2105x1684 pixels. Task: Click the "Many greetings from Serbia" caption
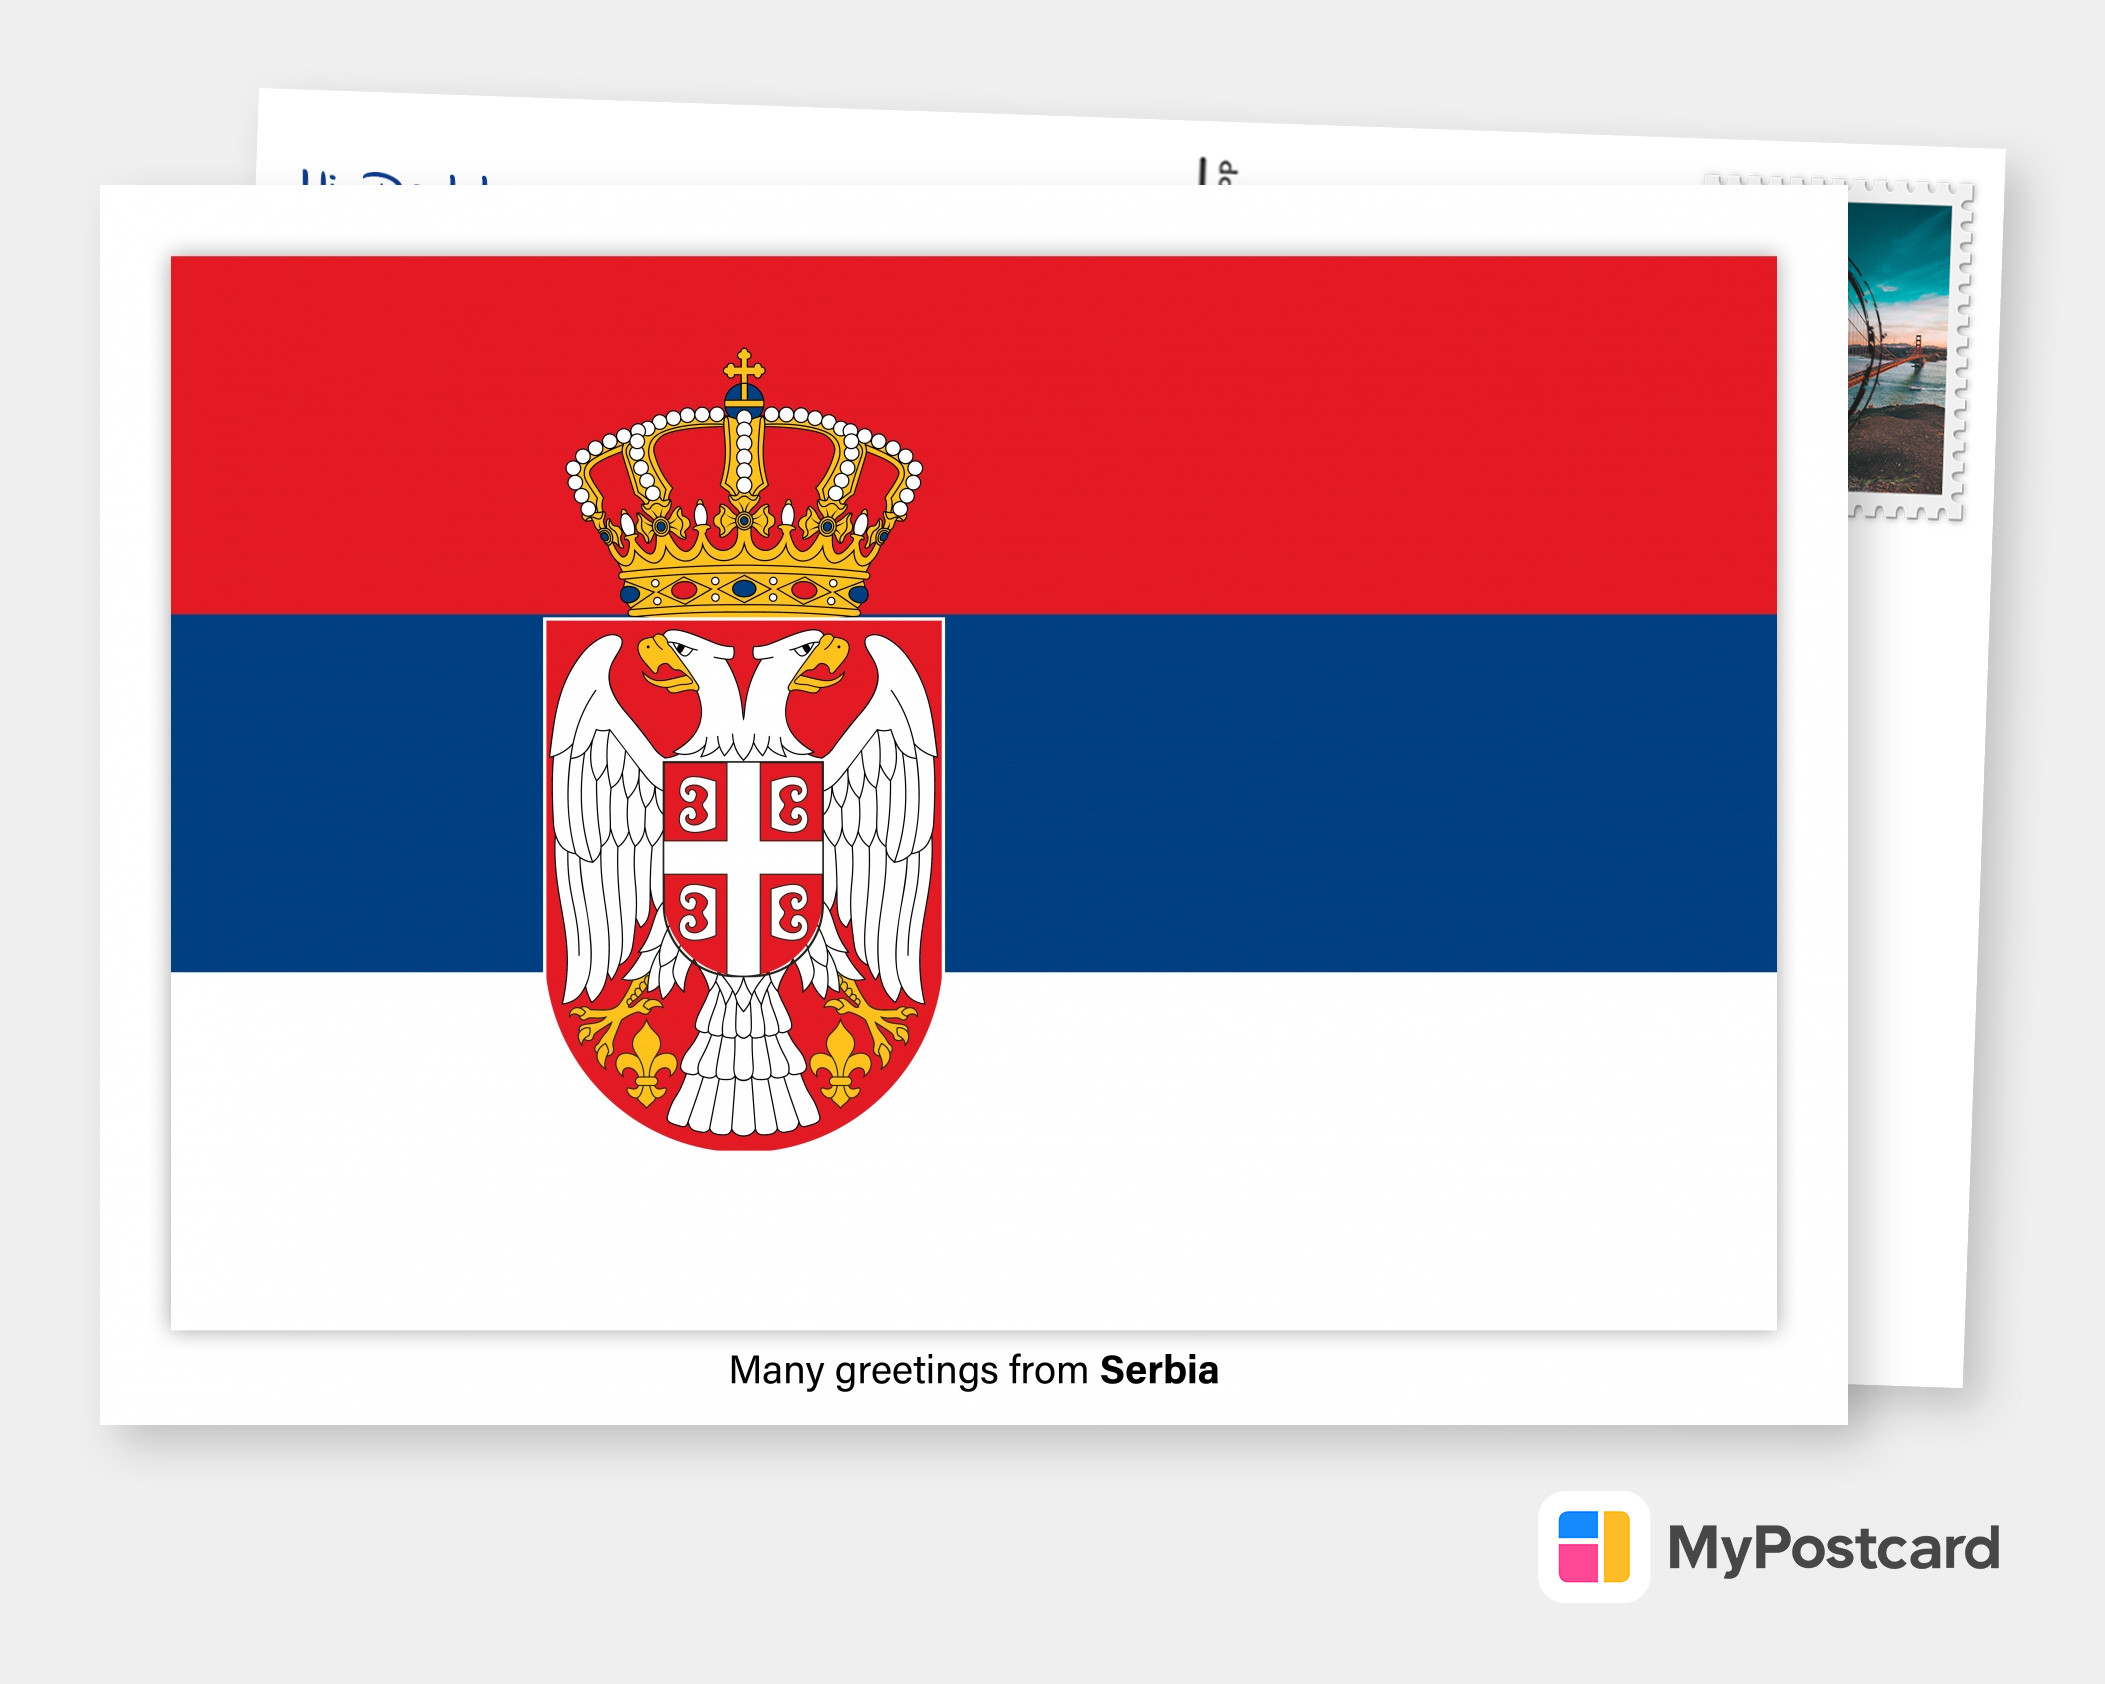(973, 1370)
